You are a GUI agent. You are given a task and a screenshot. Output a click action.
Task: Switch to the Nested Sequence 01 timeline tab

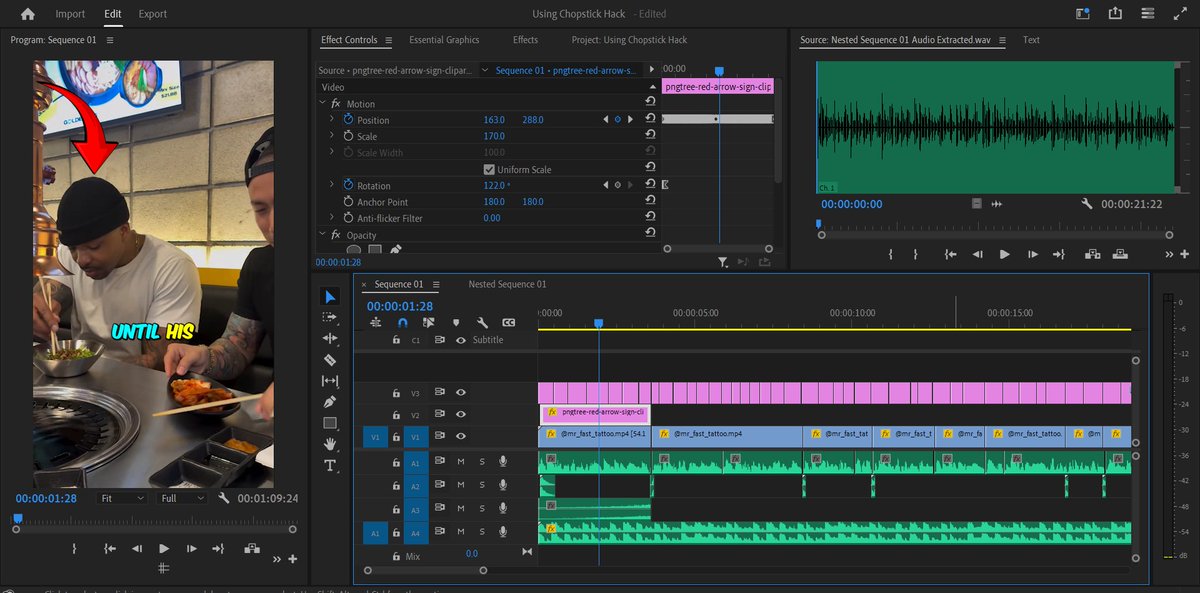point(507,284)
